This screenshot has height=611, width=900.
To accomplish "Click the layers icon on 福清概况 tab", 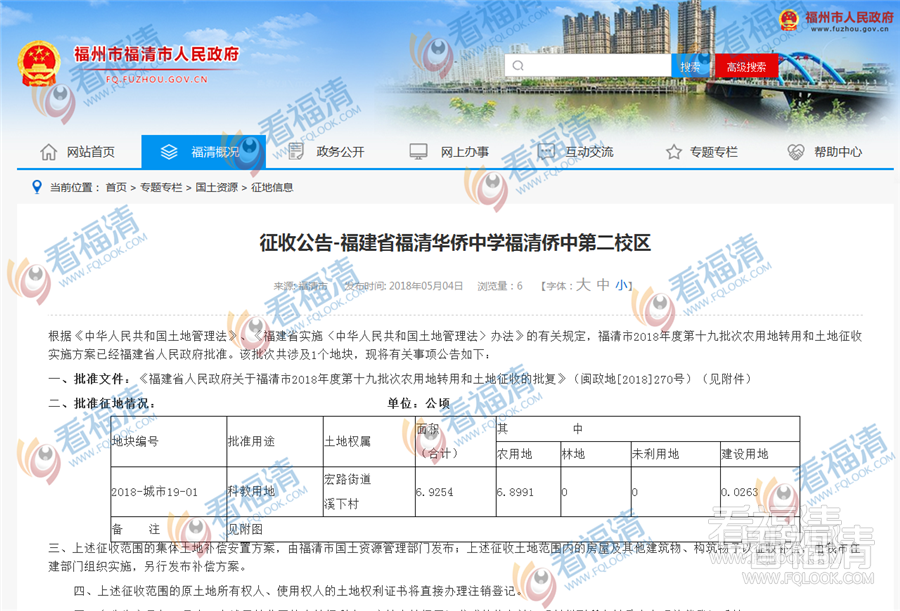I will pyautogui.click(x=169, y=152).
